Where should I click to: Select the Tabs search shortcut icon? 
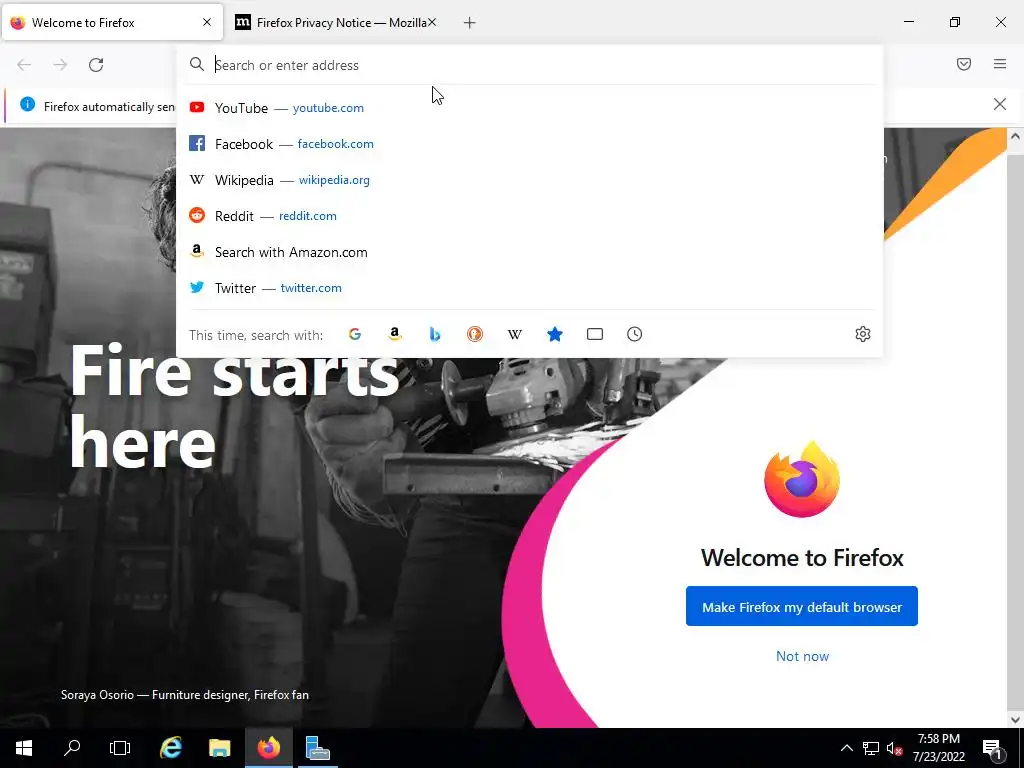pos(594,334)
